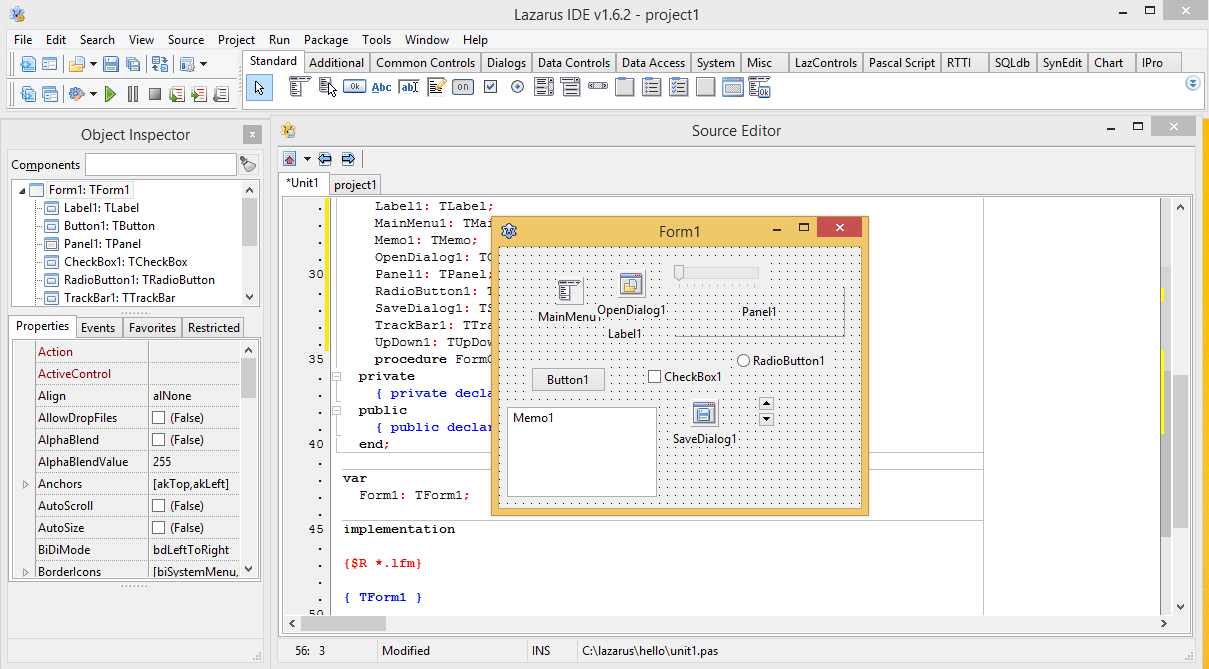The image size is (1209, 669).
Task: Stop the program with the square icon
Action: [154, 94]
